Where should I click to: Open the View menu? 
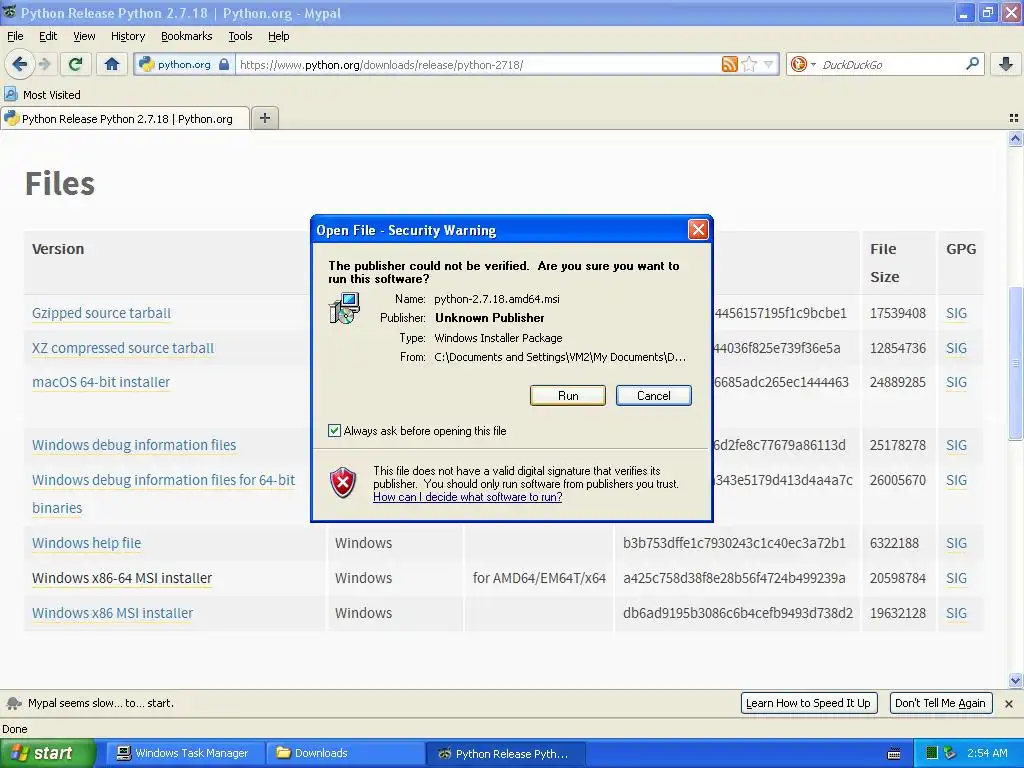[84, 36]
